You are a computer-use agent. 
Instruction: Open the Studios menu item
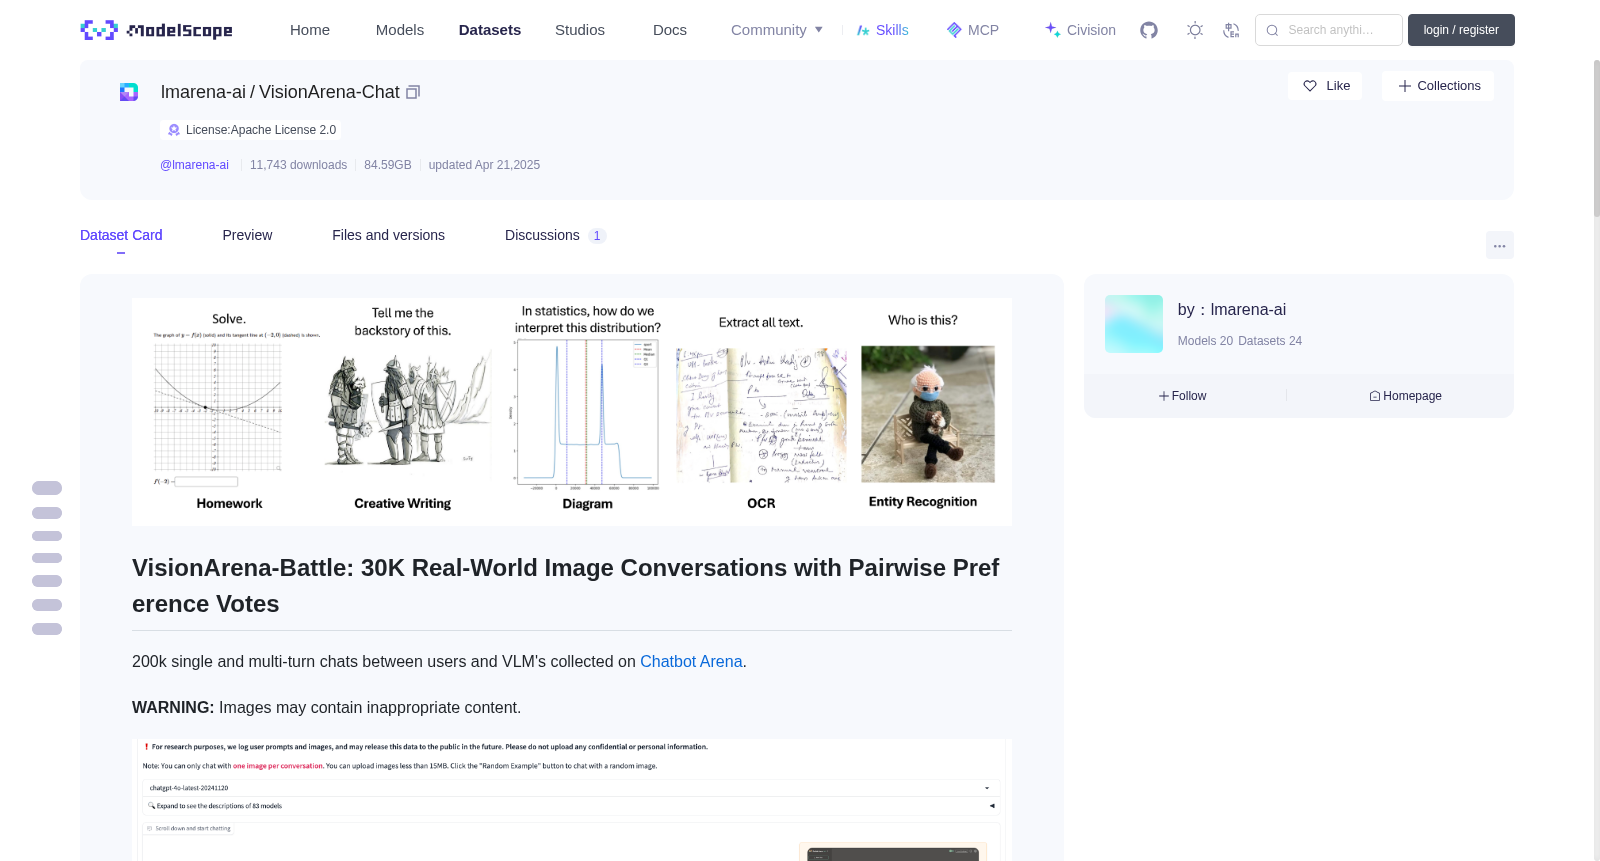[580, 30]
